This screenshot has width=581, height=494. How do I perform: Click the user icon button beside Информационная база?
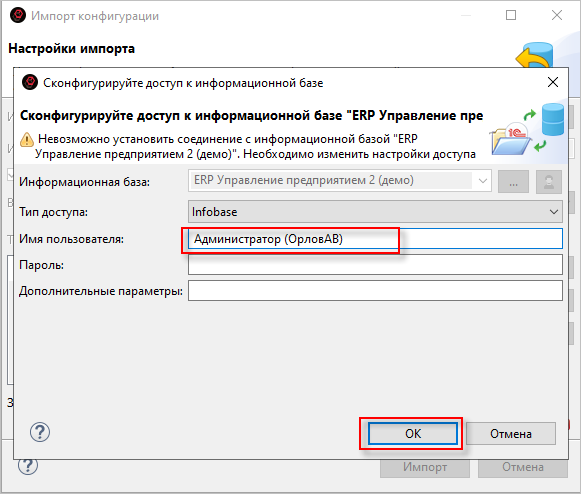pyautogui.click(x=549, y=182)
